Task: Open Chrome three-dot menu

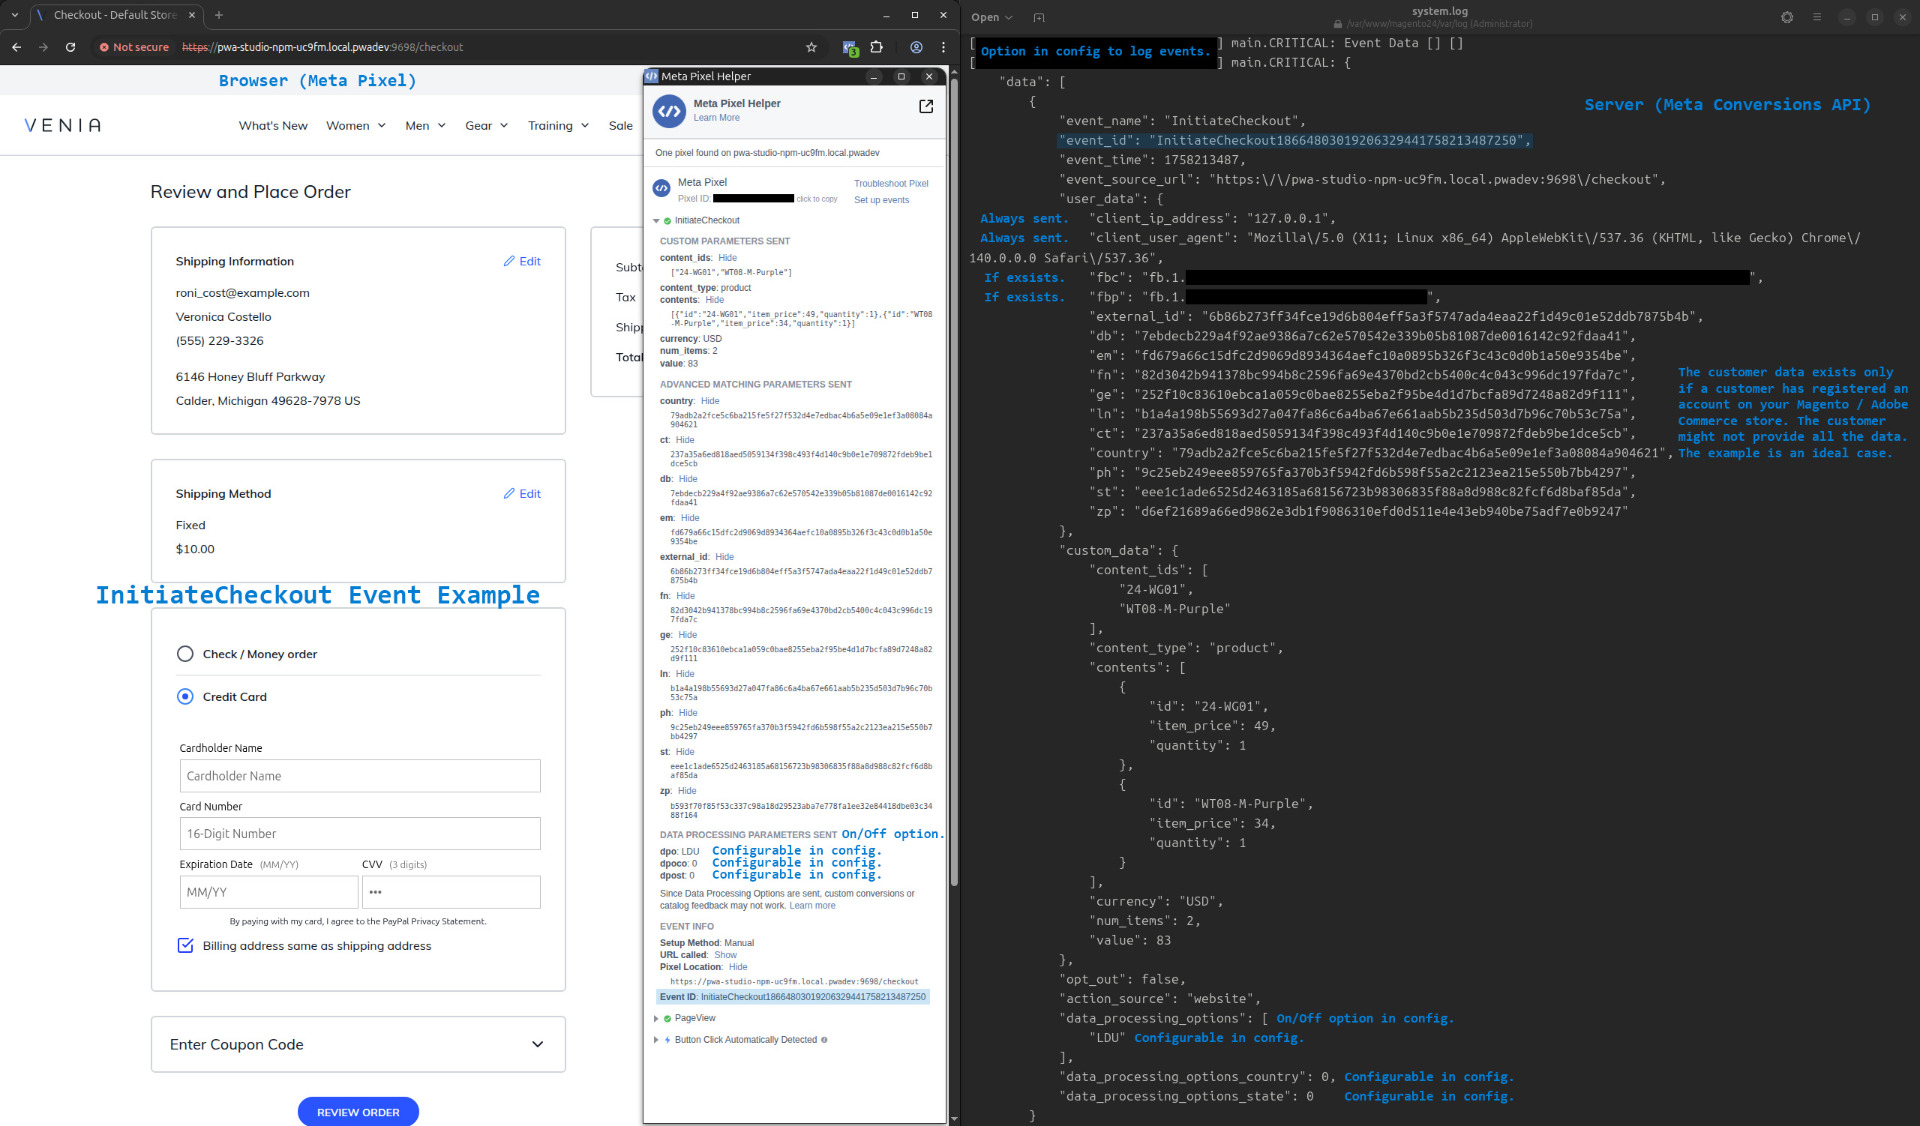Action: [943, 47]
